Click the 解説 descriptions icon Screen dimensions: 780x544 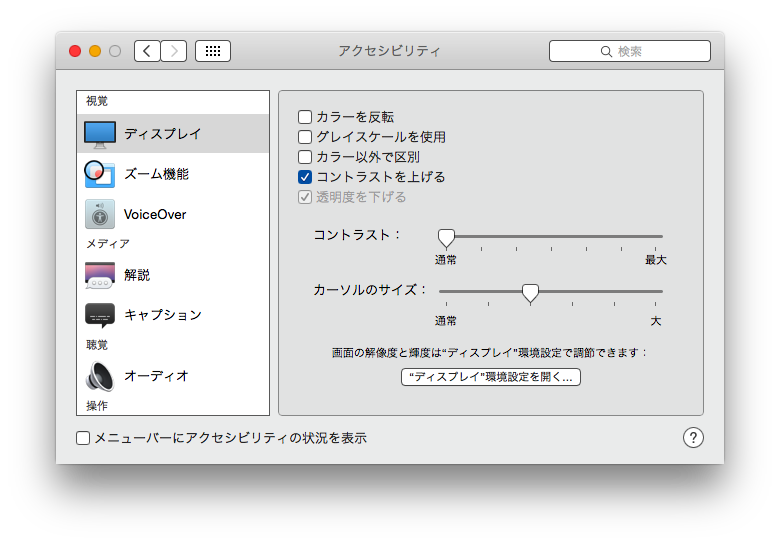coord(100,275)
